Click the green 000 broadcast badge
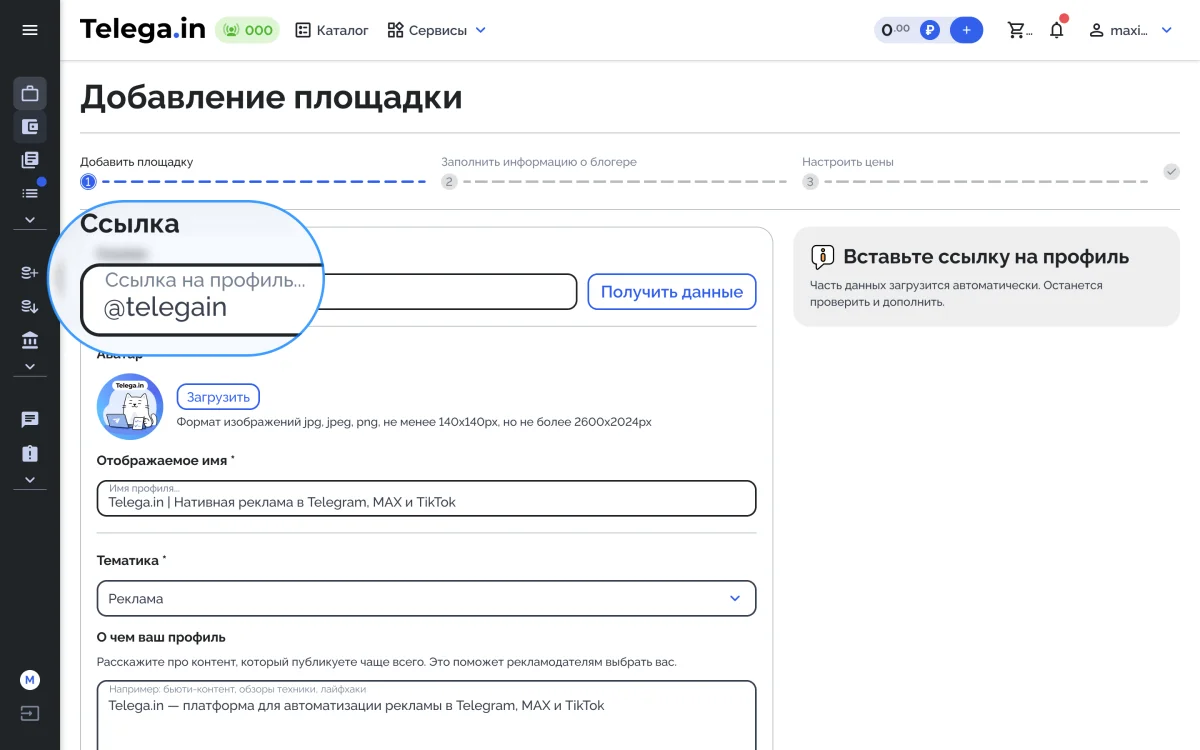This screenshot has width=1200, height=750. pyautogui.click(x=247, y=30)
